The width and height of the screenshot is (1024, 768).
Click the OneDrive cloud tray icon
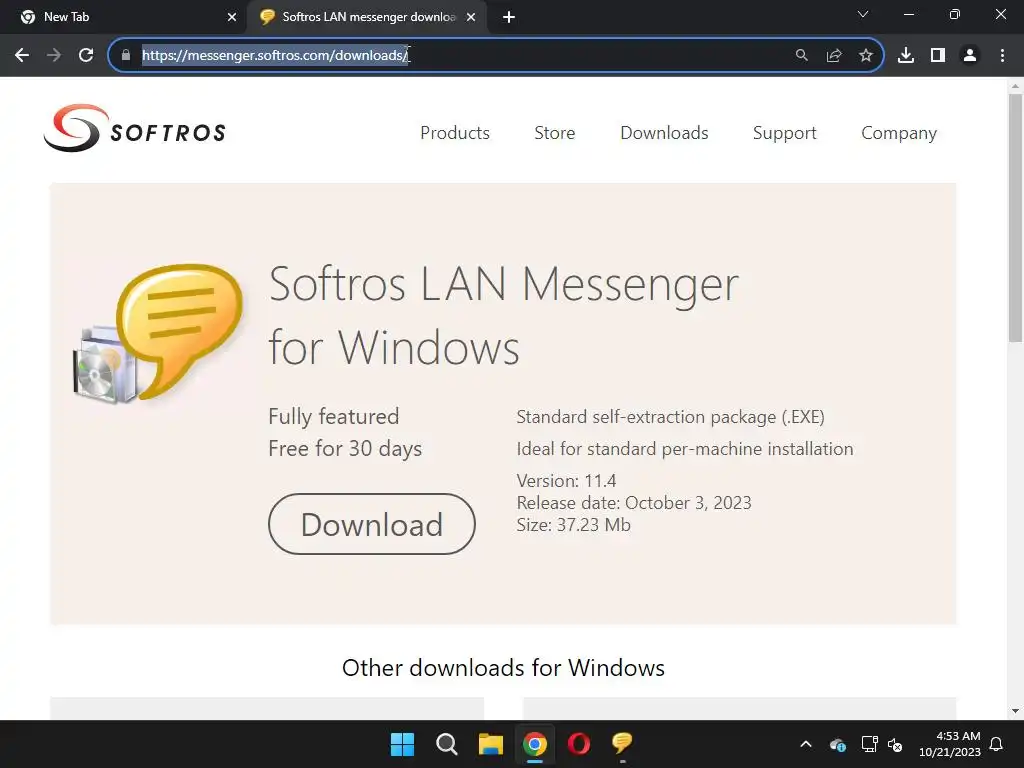point(838,744)
